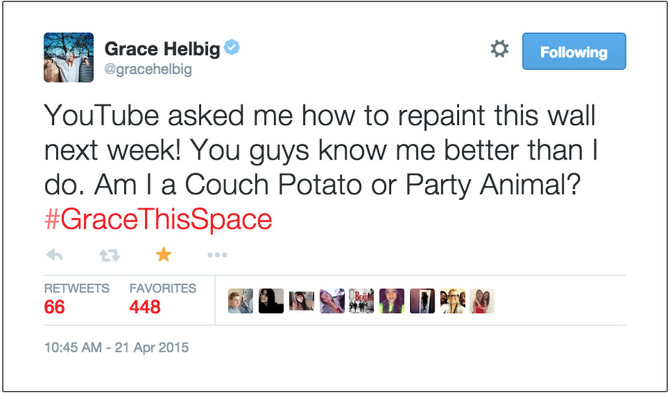670x393 pixels.
Task: Open the blond-haired user's avatar thumbnail
Action: coord(241,301)
